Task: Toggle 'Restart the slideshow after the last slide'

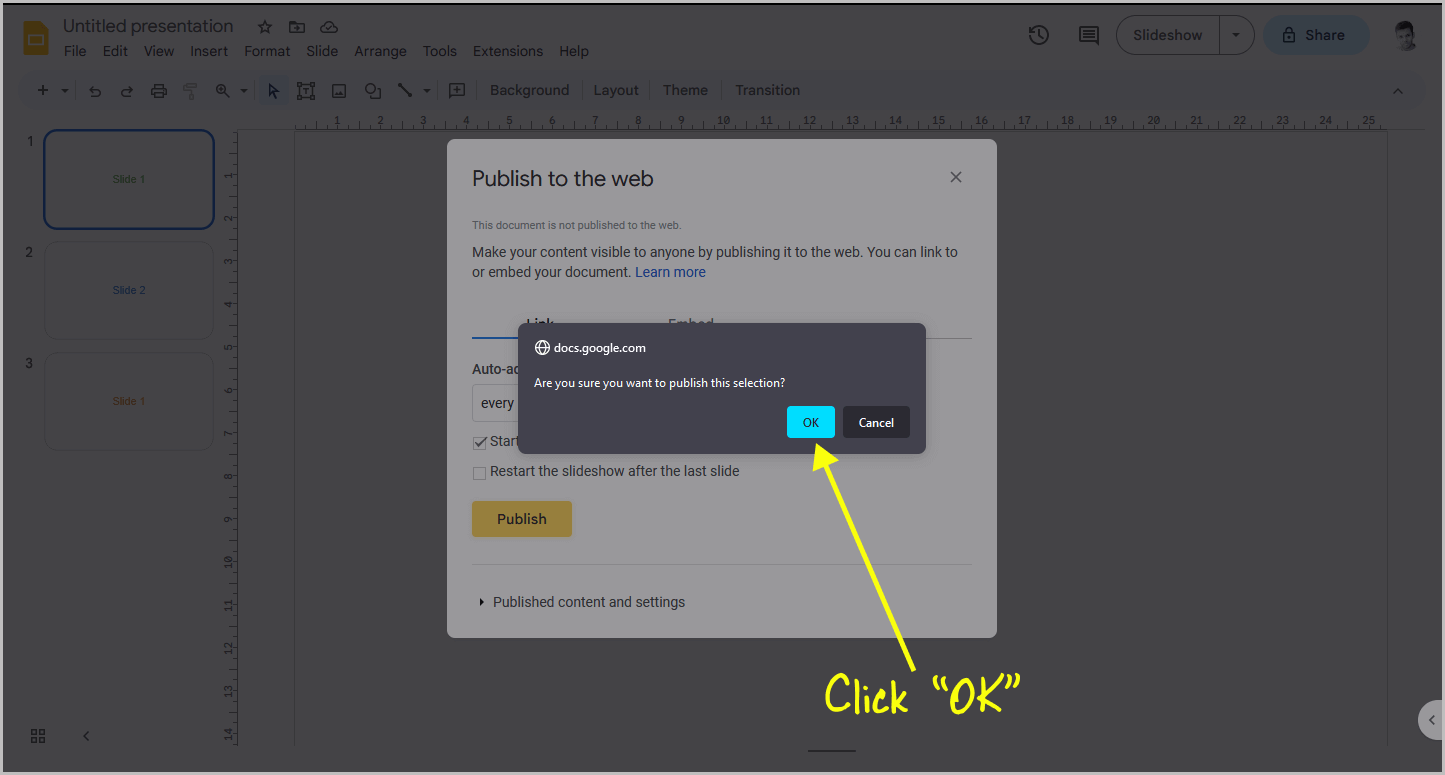Action: coord(479,472)
